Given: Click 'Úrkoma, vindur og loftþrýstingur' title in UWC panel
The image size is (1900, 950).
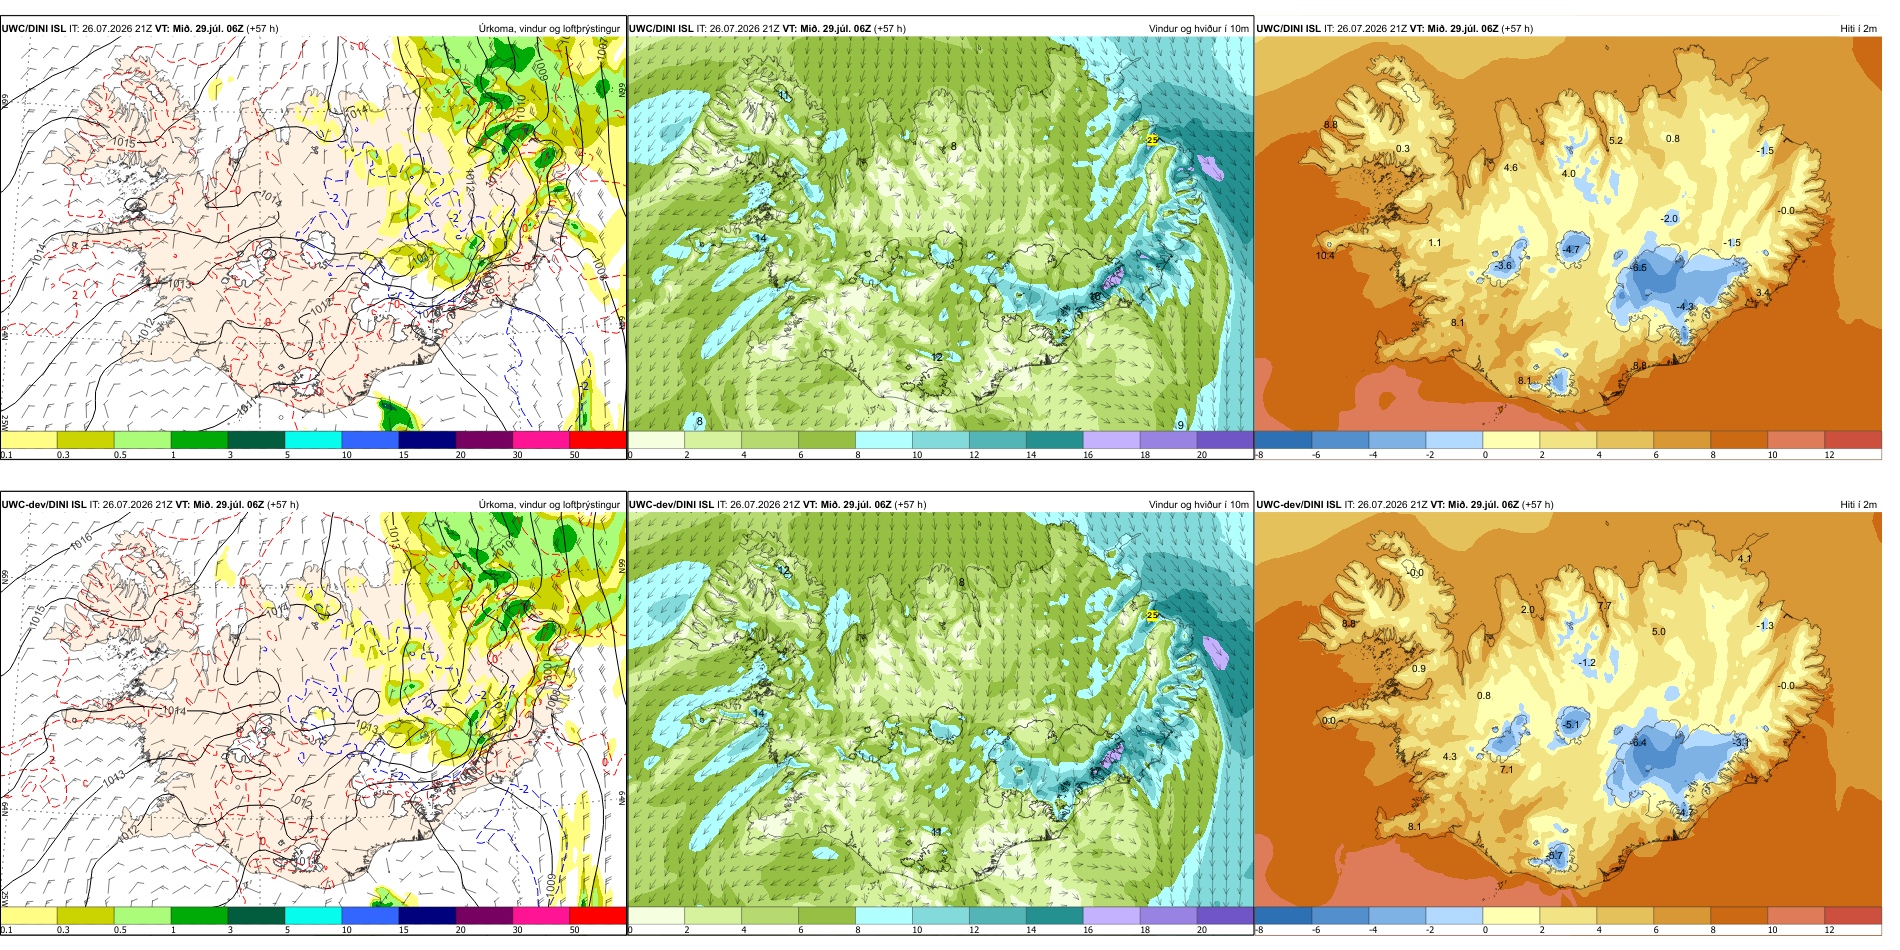Looking at the screenshot, I should (x=549, y=29).
